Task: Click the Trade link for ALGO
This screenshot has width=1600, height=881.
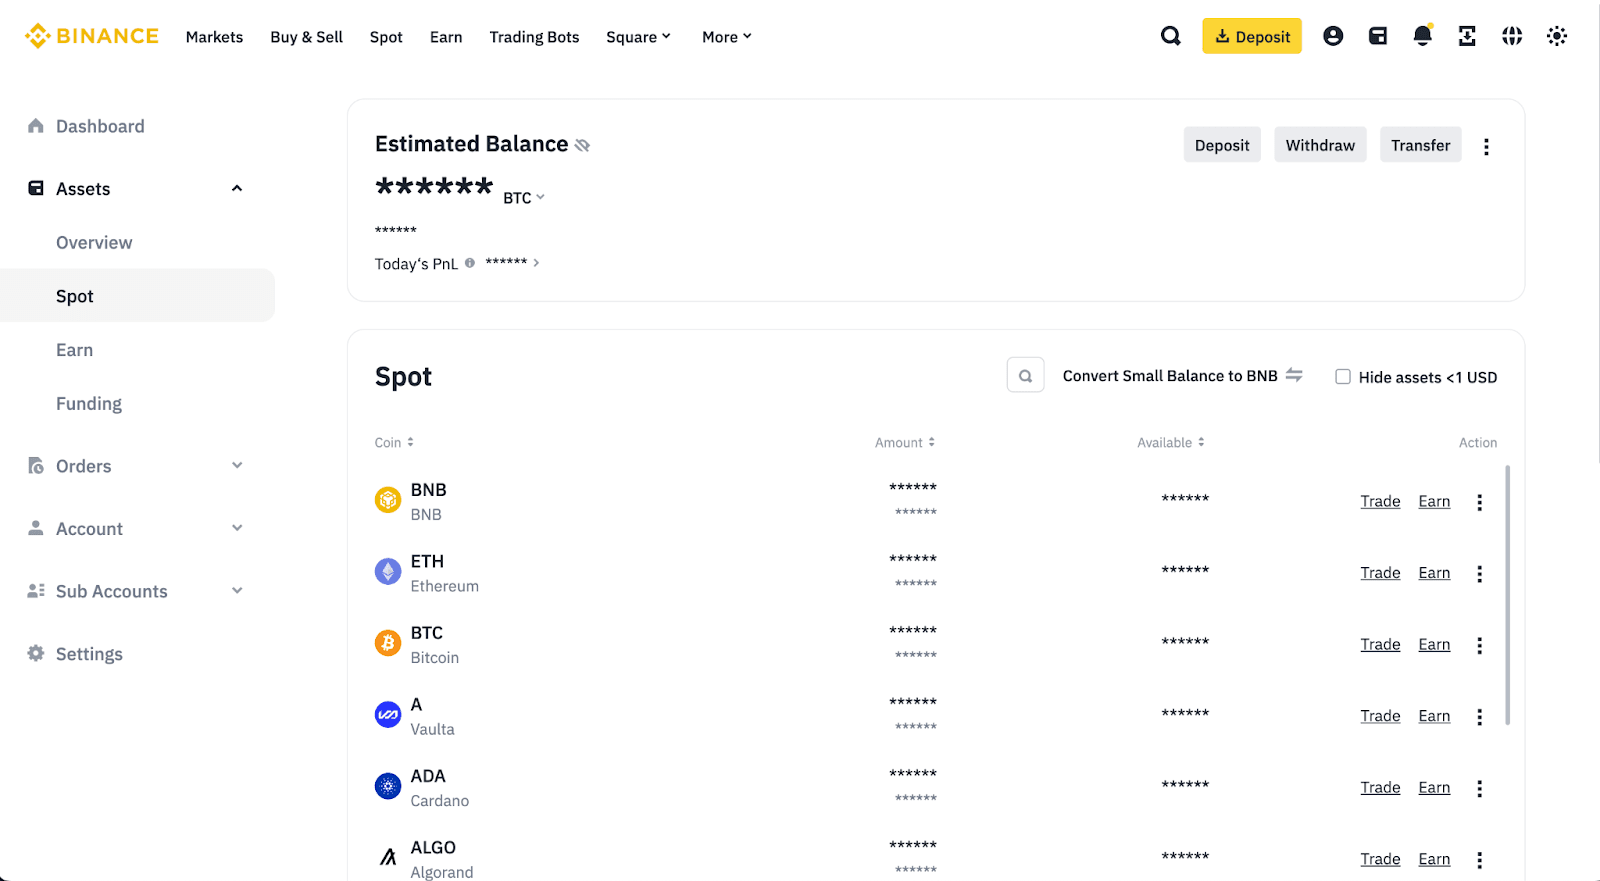Action: (x=1380, y=859)
